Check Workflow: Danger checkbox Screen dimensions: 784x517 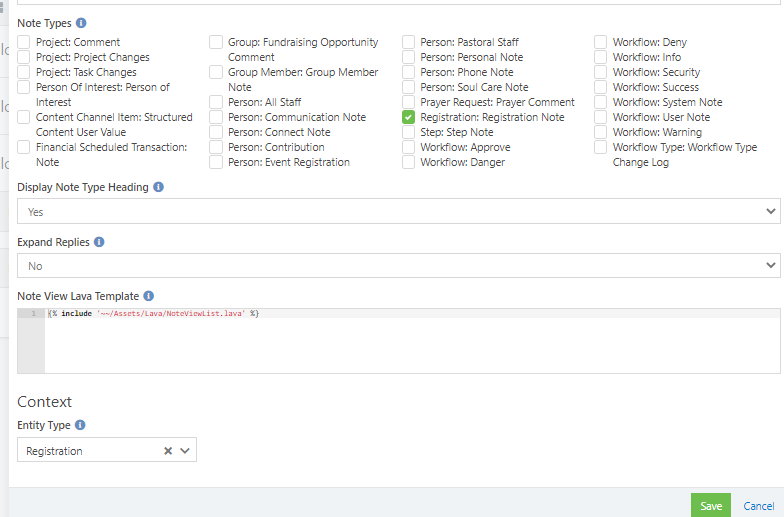pyautogui.click(x=408, y=162)
